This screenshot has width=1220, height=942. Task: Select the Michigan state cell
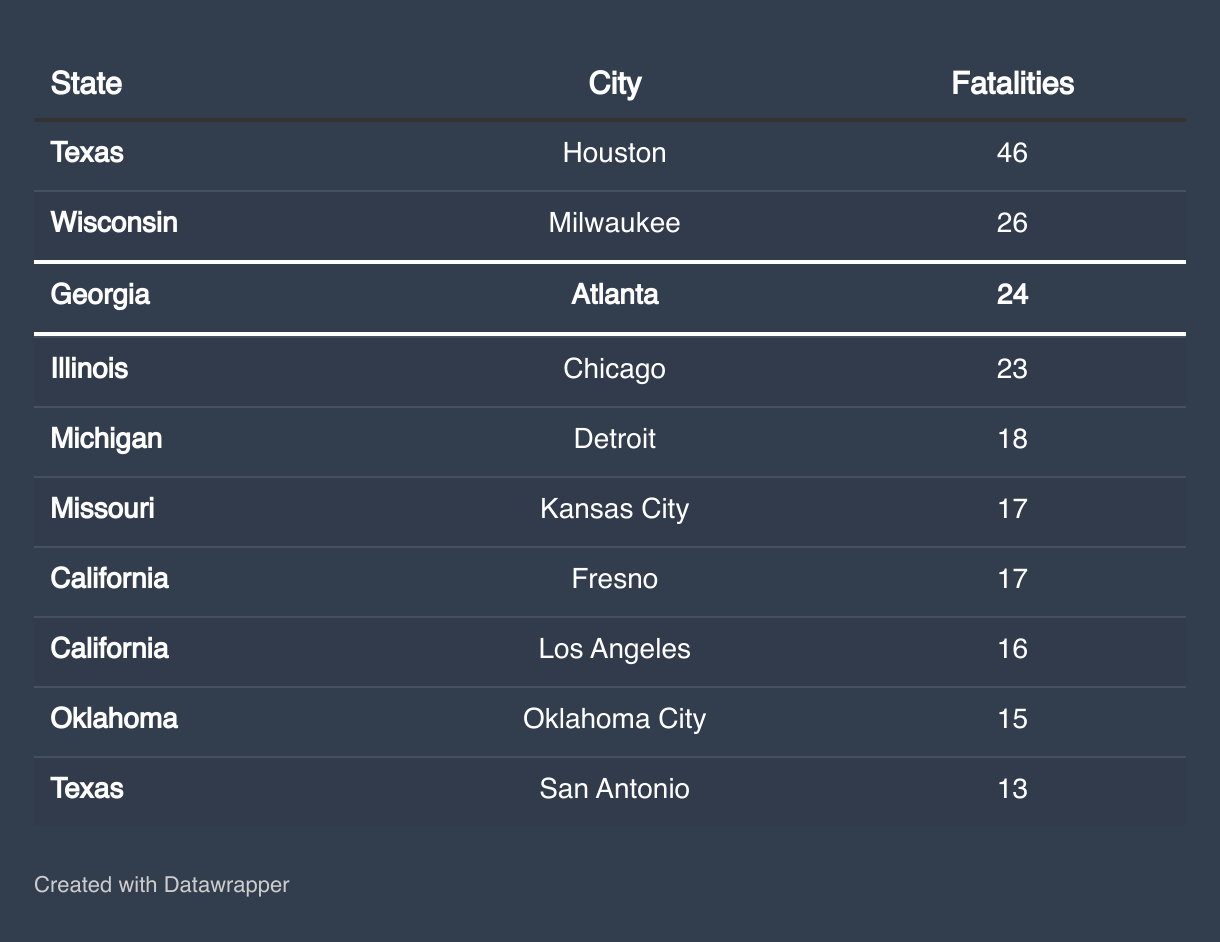click(x=106, y=439)
